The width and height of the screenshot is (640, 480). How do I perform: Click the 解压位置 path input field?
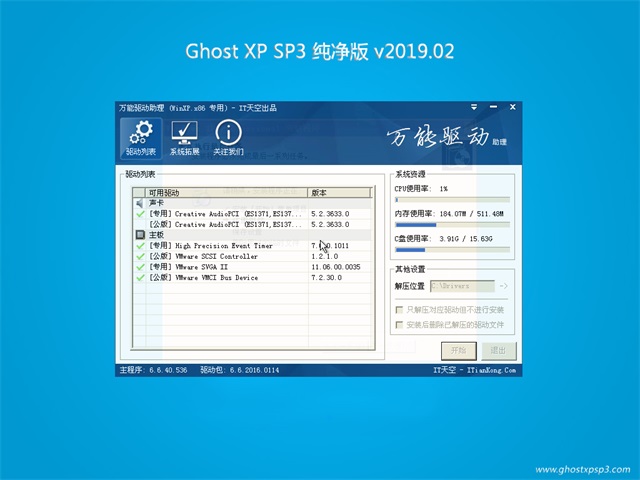pos(462,286)
